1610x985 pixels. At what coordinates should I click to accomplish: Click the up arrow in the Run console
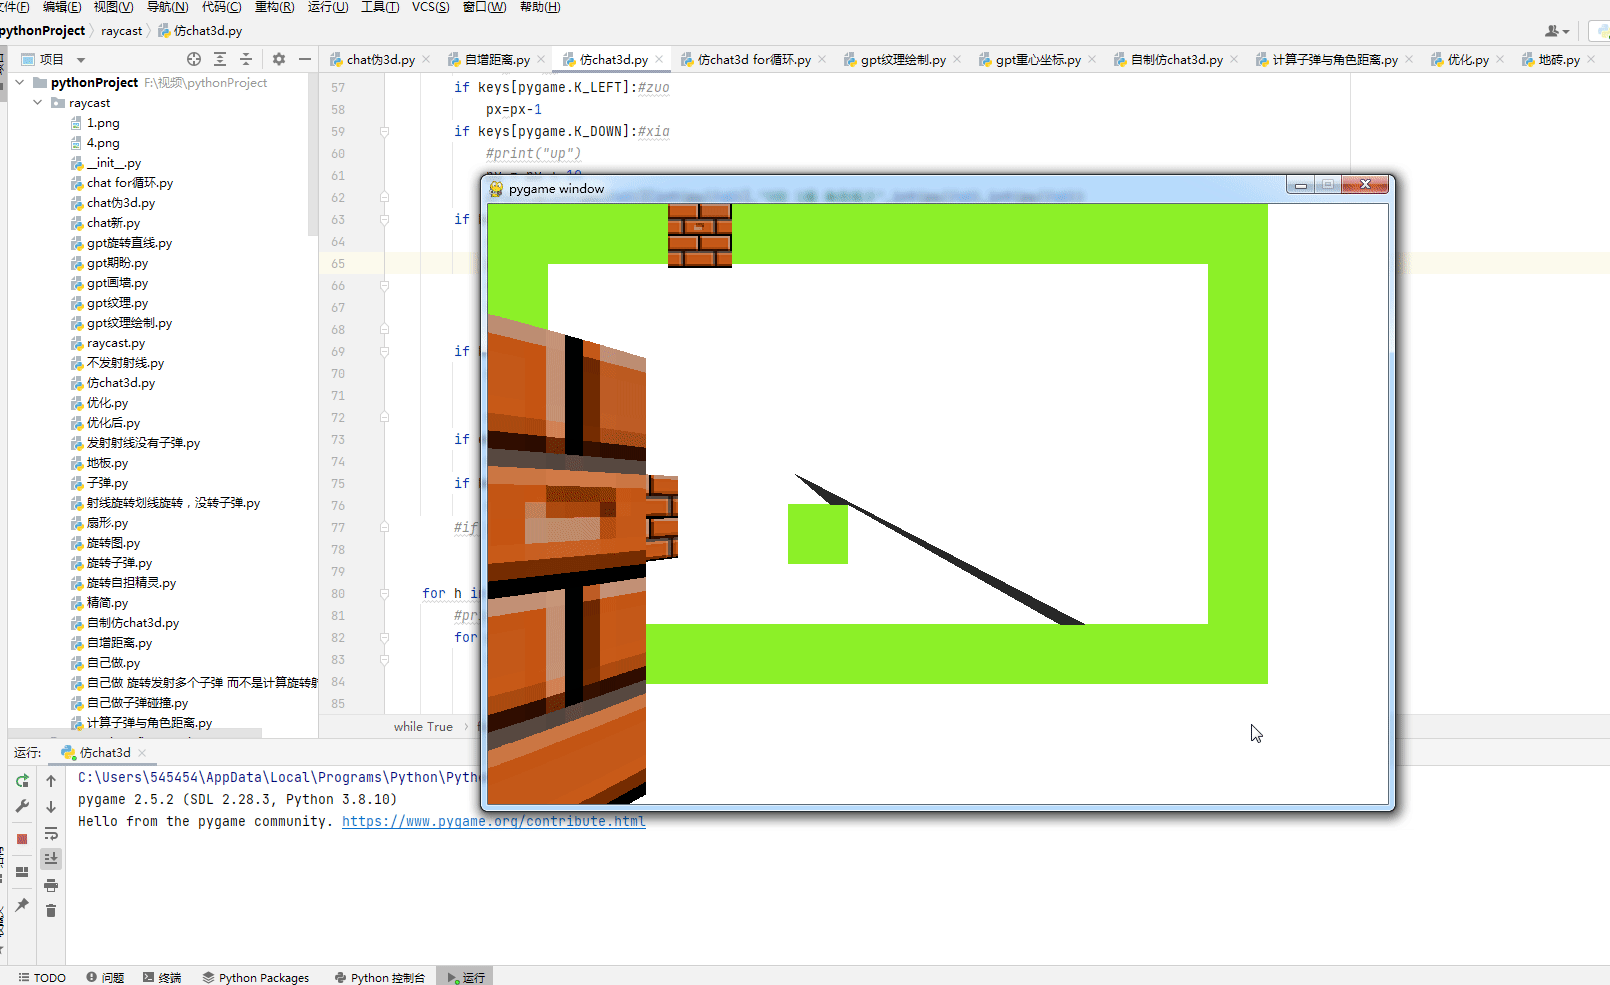[51, 781]
